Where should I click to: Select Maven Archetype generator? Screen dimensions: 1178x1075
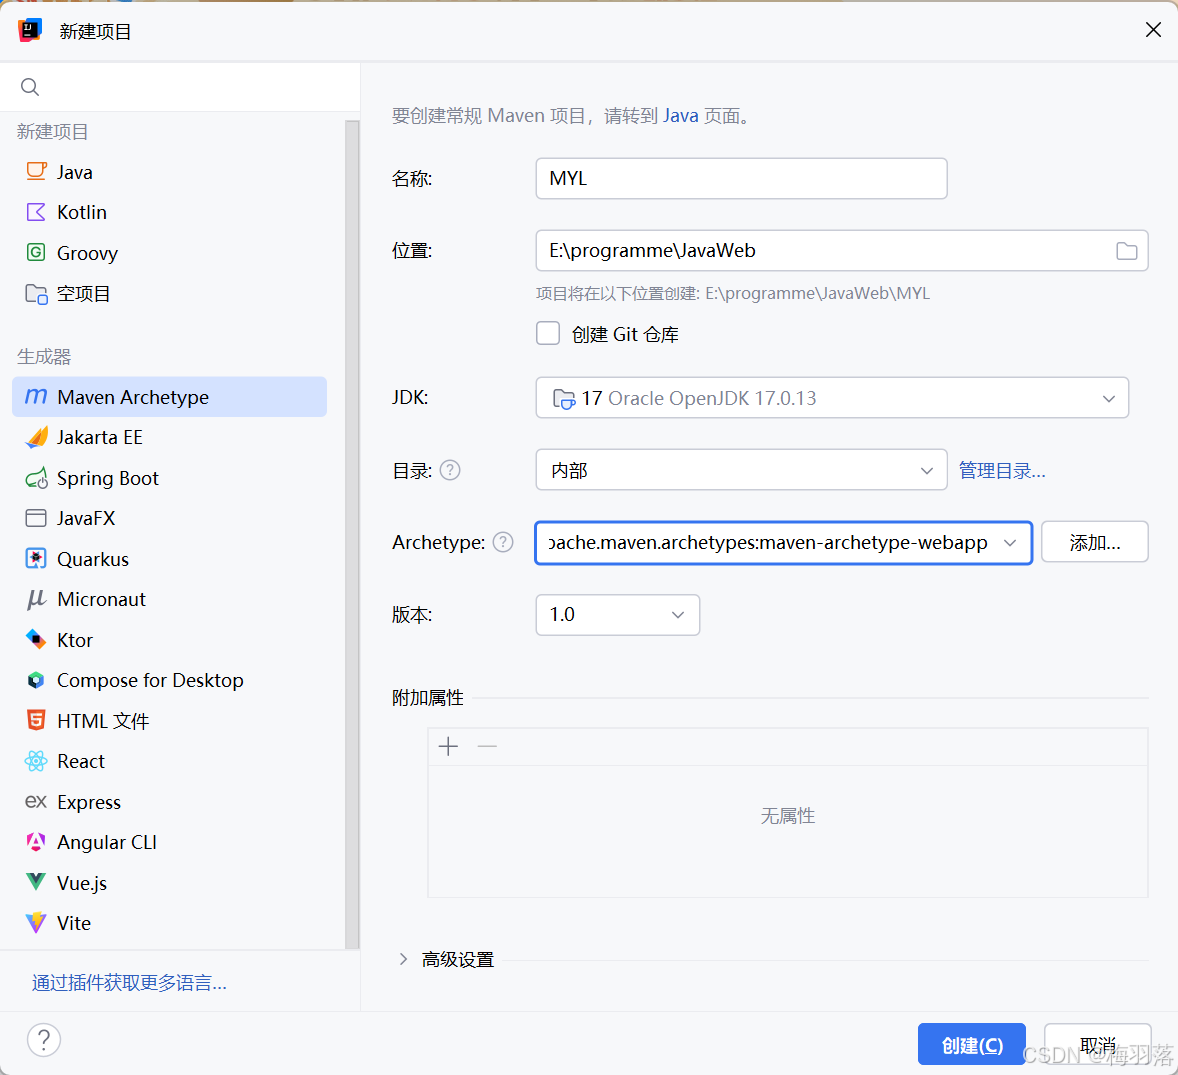[170, 397]
